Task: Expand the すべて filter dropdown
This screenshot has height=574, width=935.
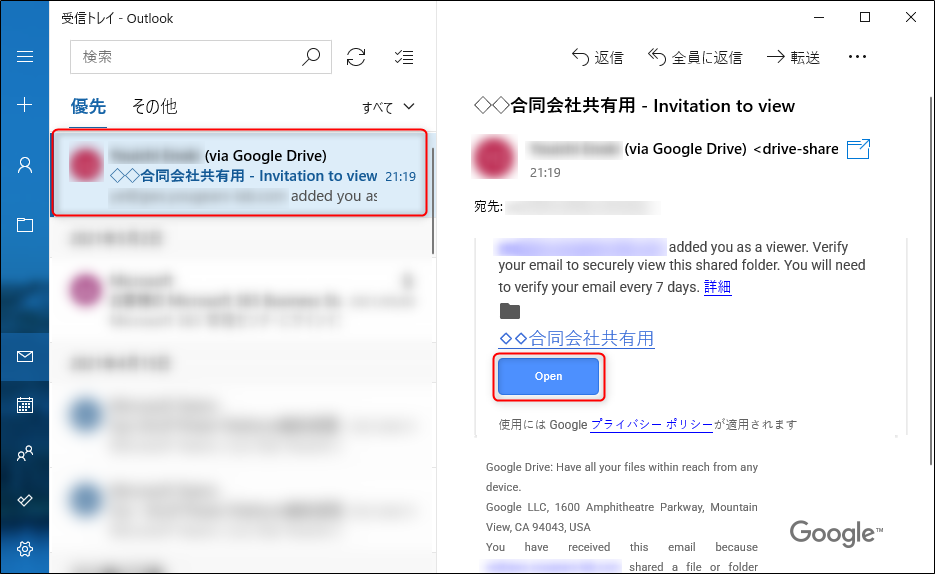Action: pos(388,107)
